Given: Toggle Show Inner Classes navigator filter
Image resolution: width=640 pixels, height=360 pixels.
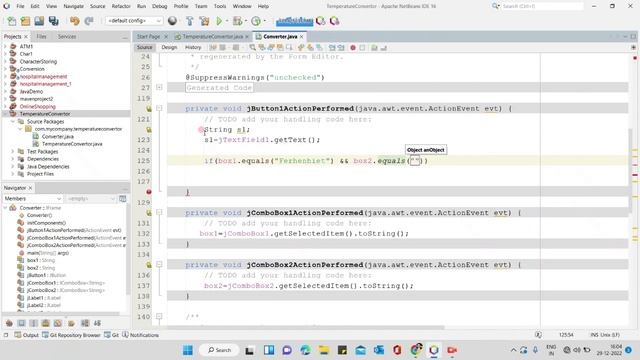Looking at the screenshot, I should [58, 323].
